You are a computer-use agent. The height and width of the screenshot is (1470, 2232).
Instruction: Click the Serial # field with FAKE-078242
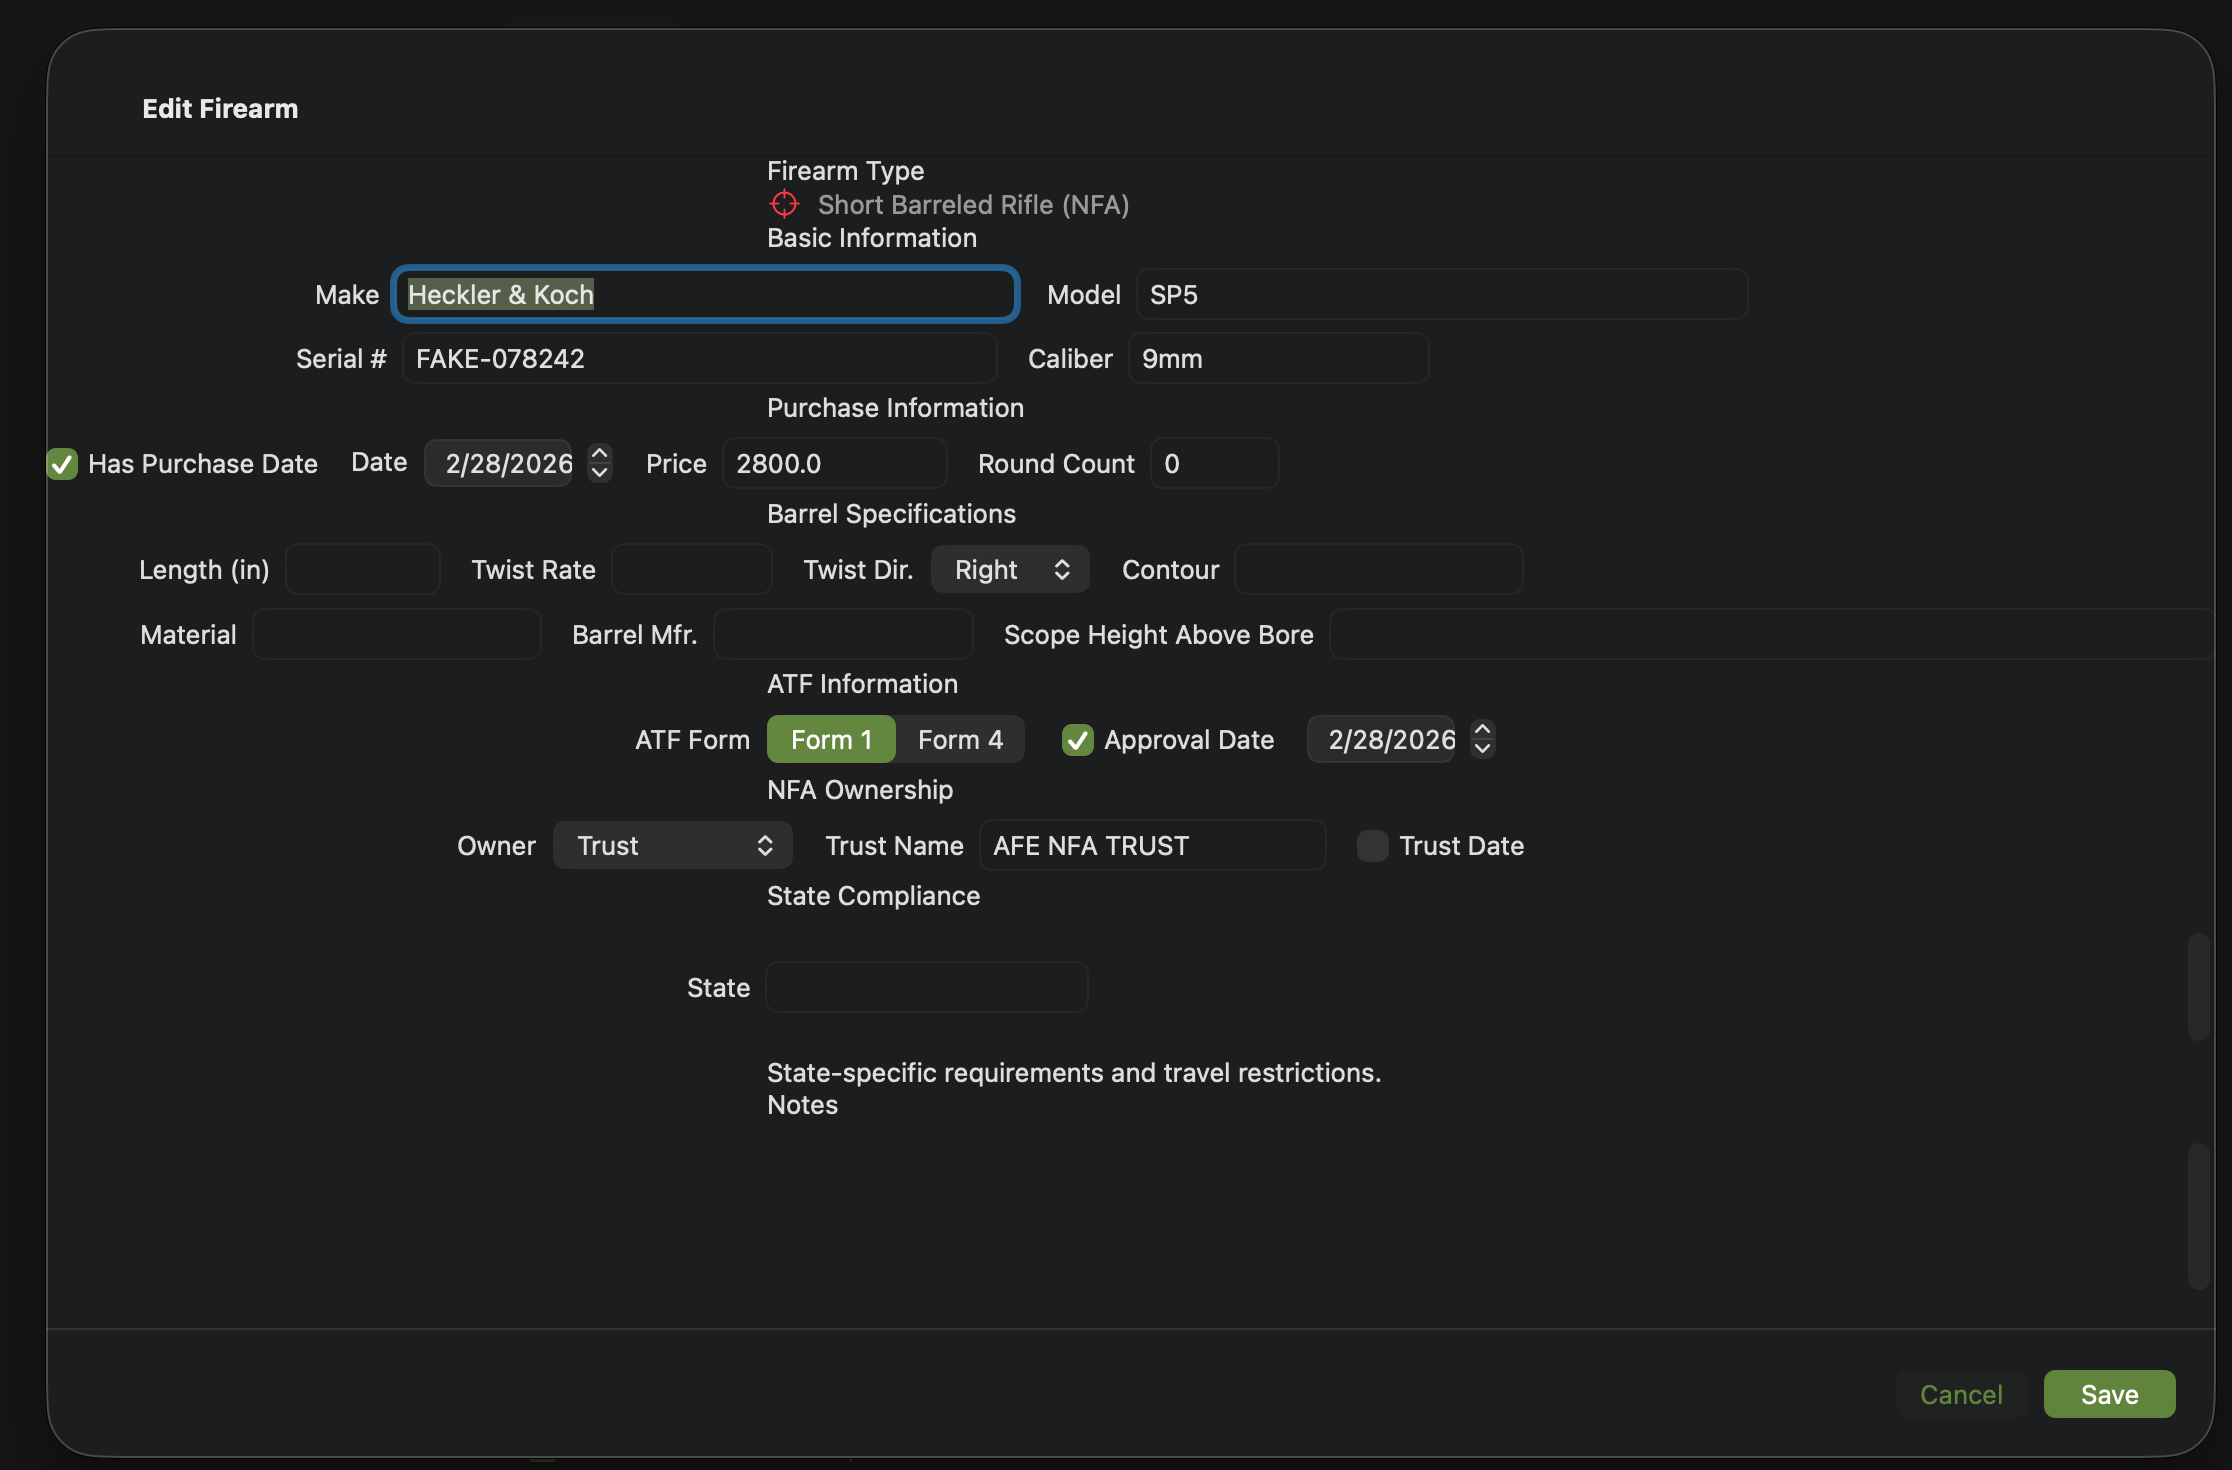pyautogui.click(x=698, y=358)
